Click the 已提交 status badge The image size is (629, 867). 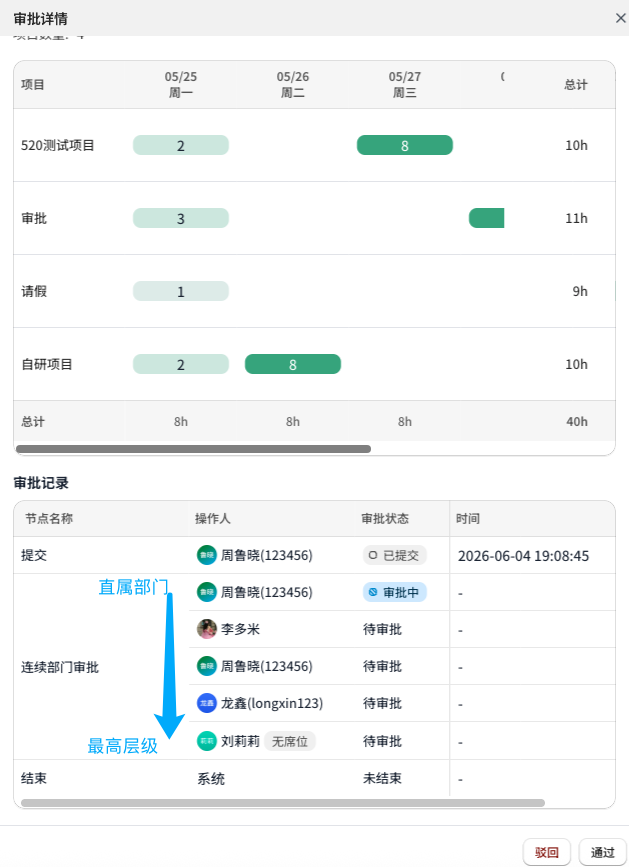click(x=395, y=555)
